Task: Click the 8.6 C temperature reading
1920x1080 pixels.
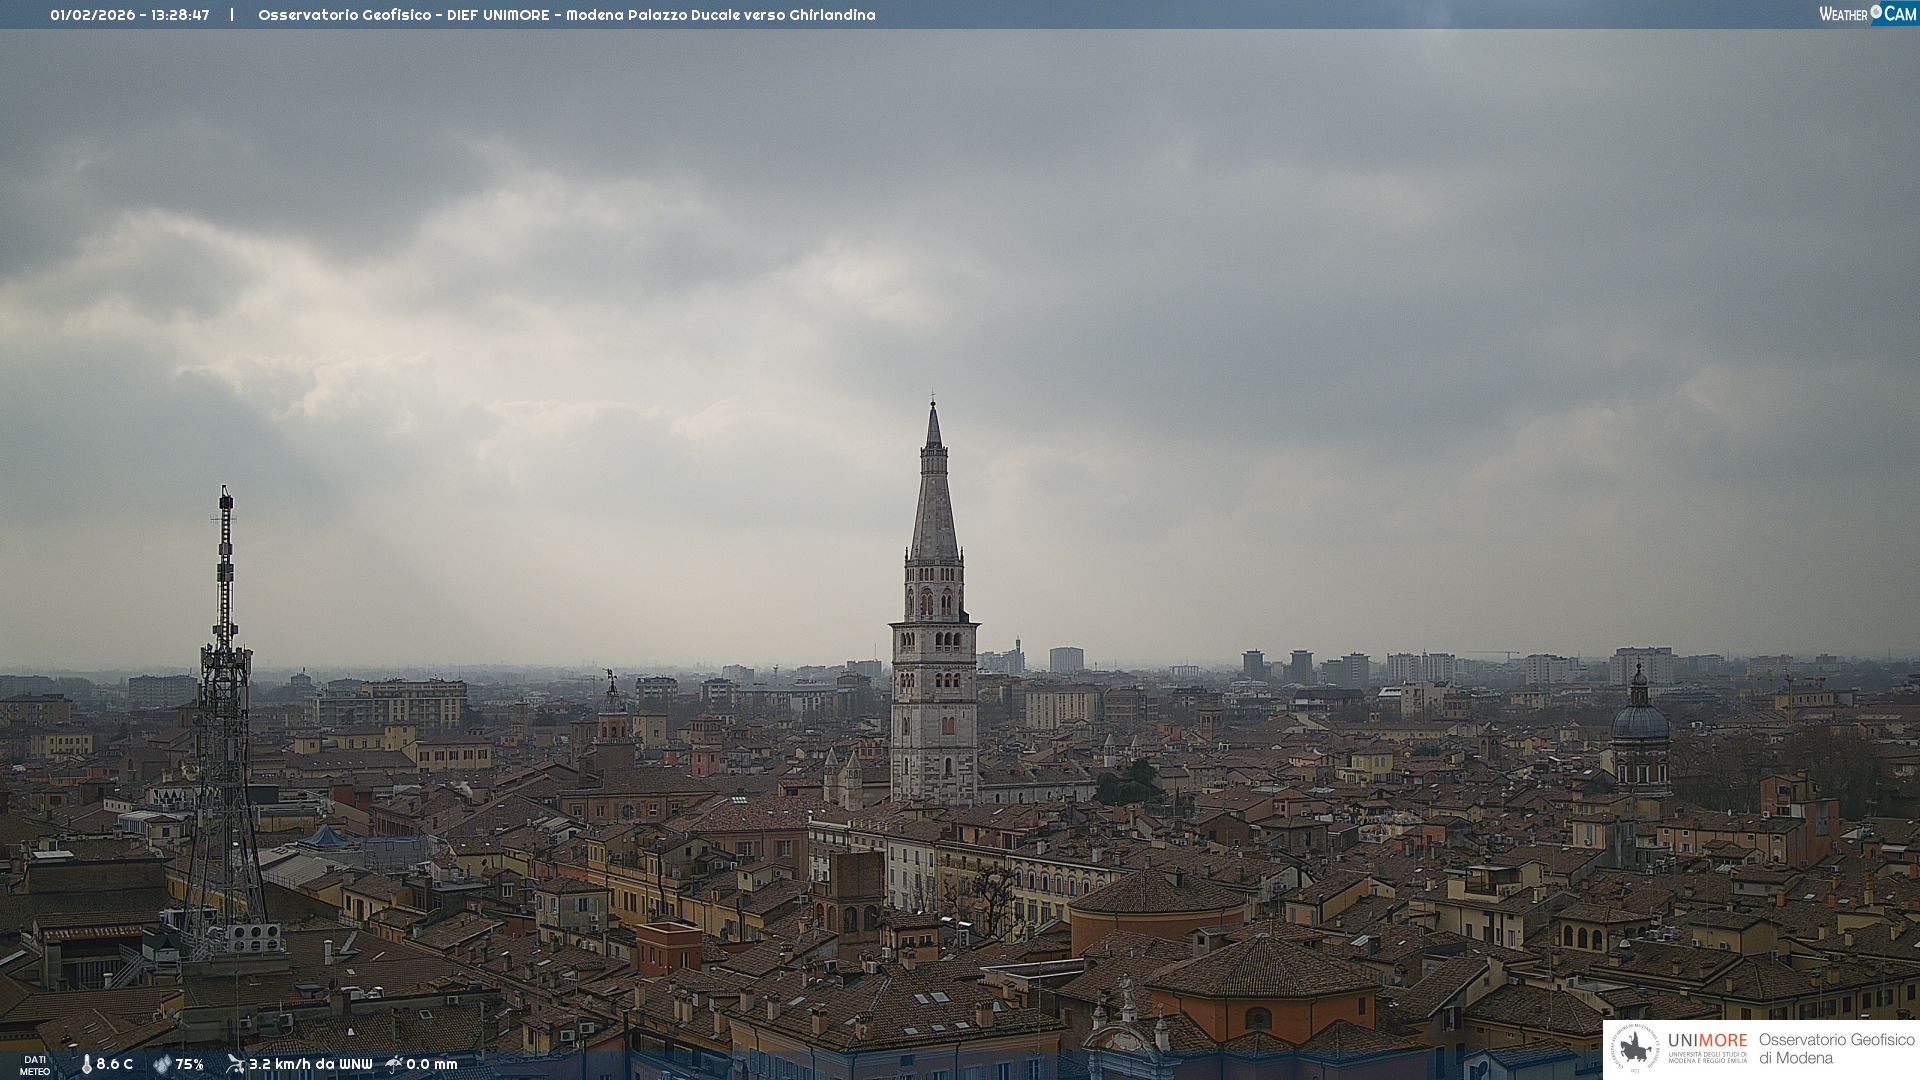Action: pyautogui.click(x=114, y=1065)
